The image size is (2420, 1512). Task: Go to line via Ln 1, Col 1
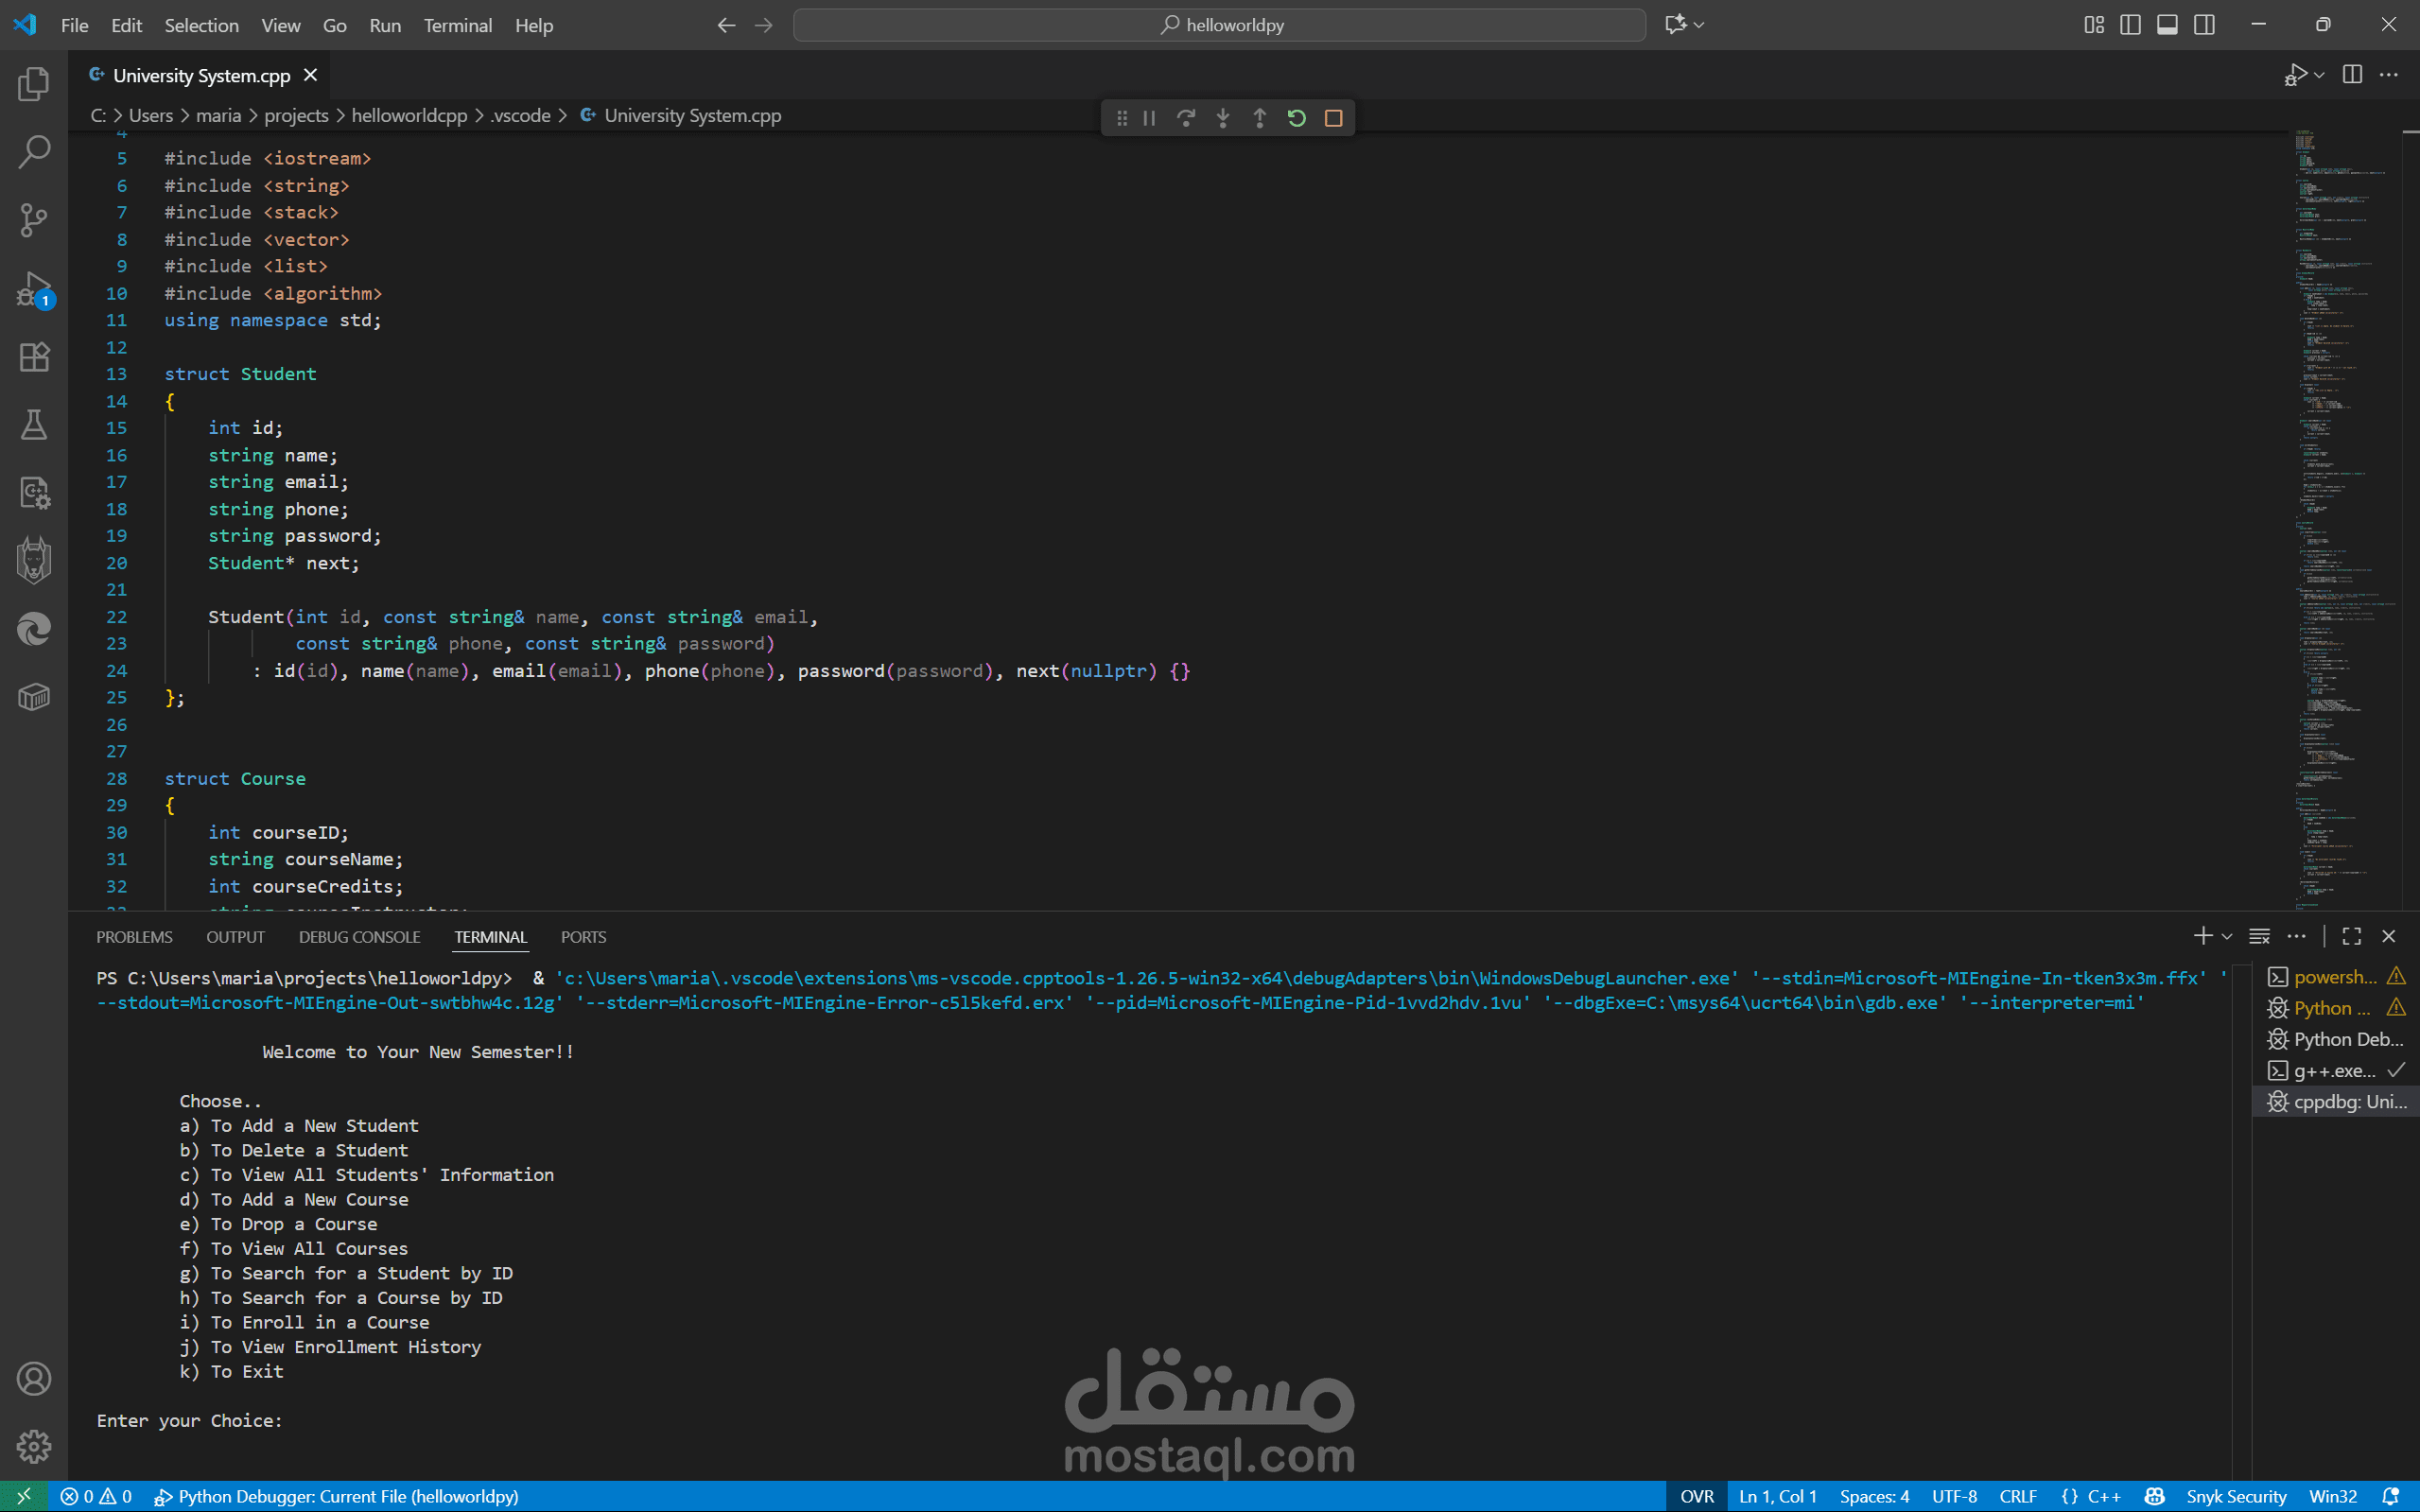1777,1496
